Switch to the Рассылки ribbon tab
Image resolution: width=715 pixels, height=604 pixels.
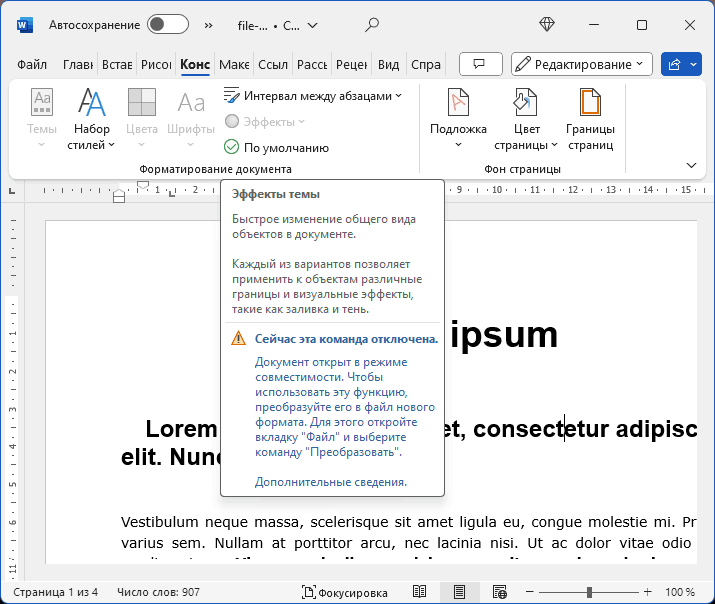coord(312,65)
